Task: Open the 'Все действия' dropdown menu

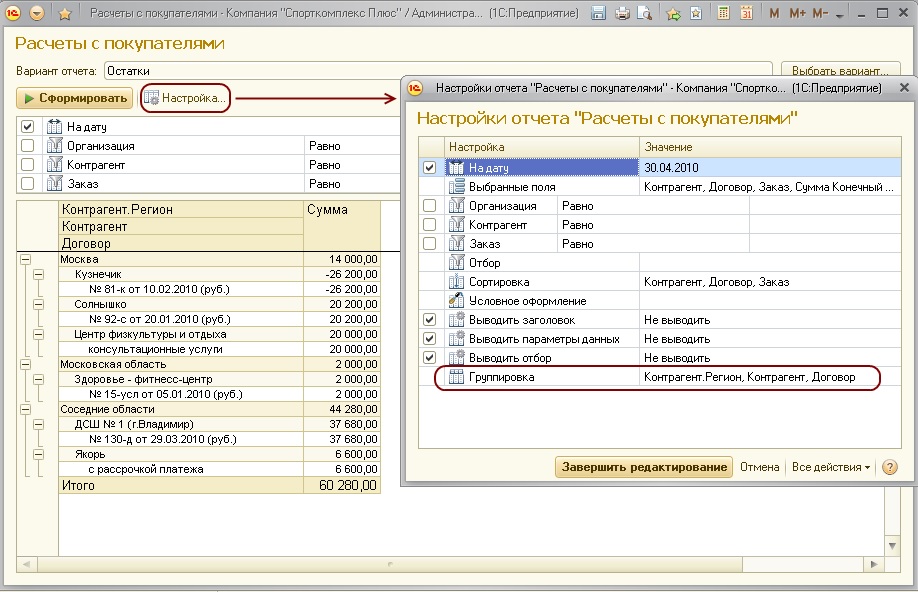Action: coord(830,467)
